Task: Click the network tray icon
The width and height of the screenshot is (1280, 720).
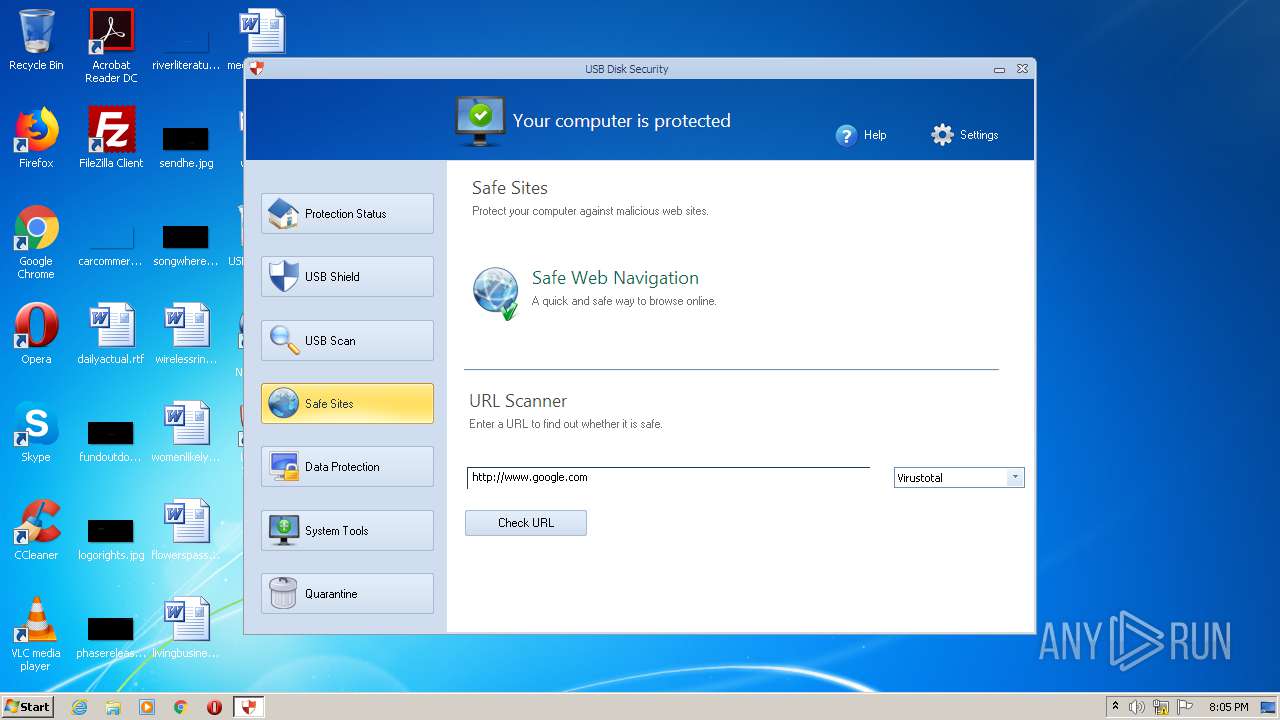Action: [1161, 707]
